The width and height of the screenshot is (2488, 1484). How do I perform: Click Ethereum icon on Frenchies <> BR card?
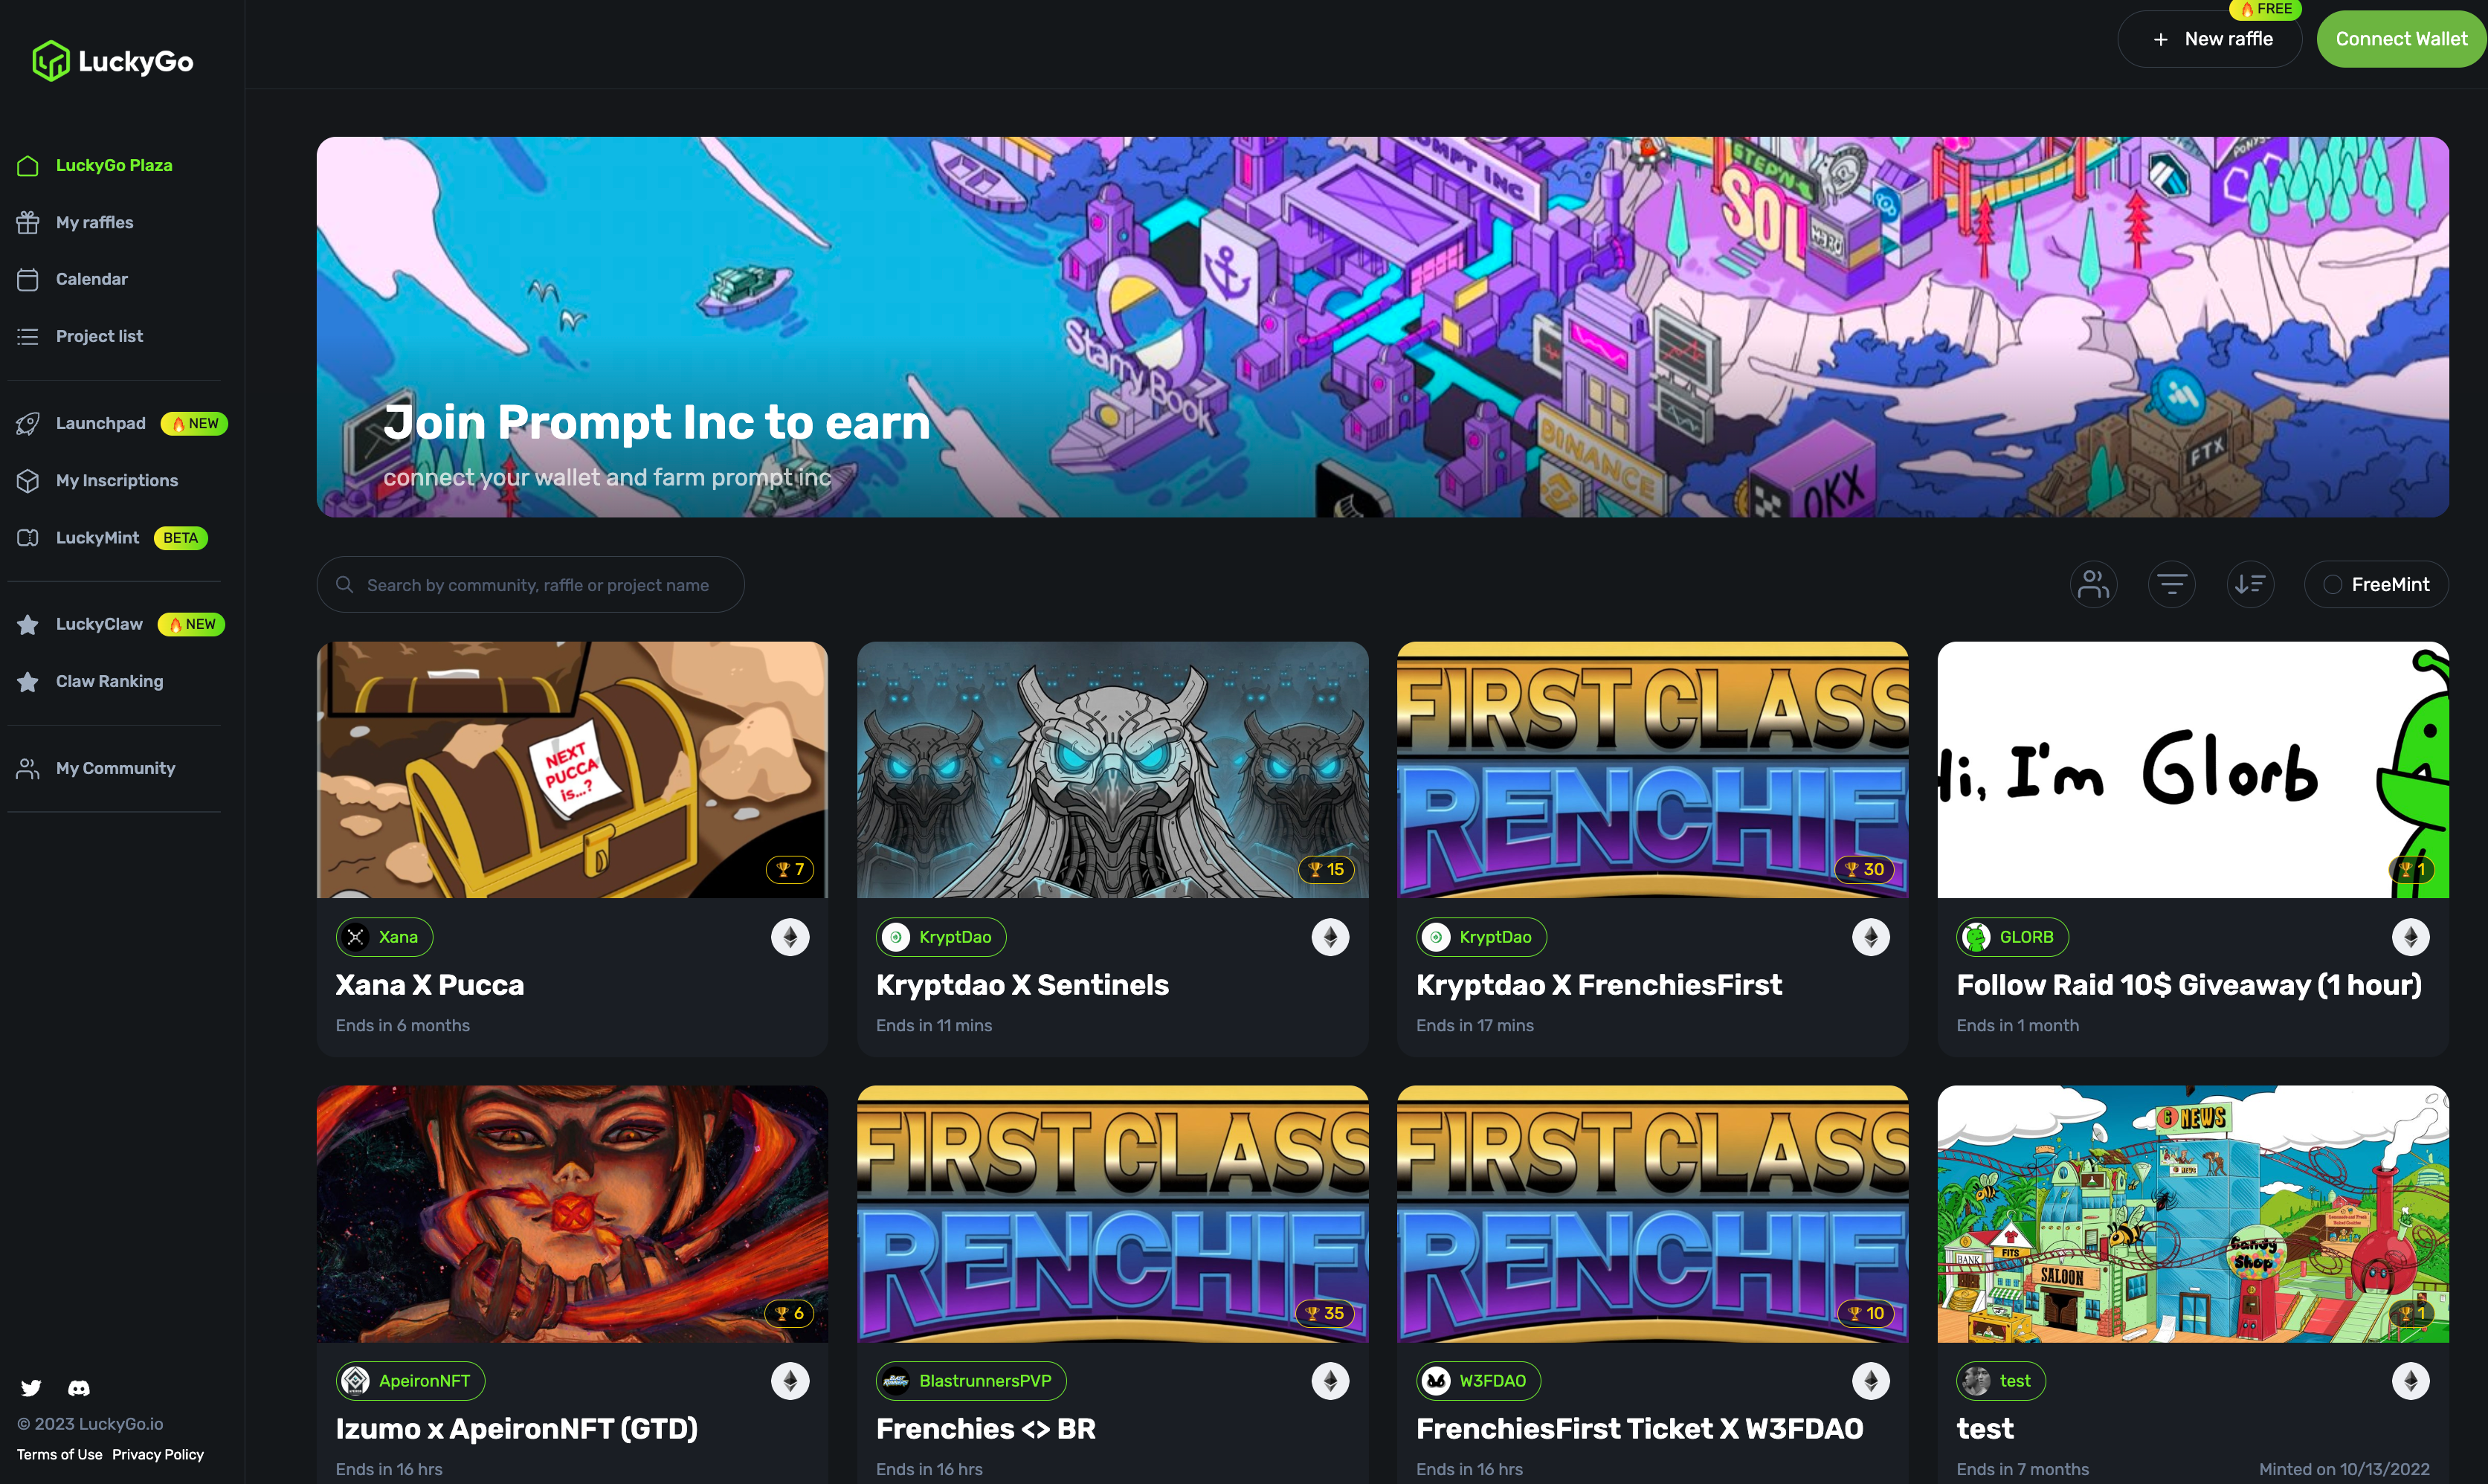[1330, 1381]
